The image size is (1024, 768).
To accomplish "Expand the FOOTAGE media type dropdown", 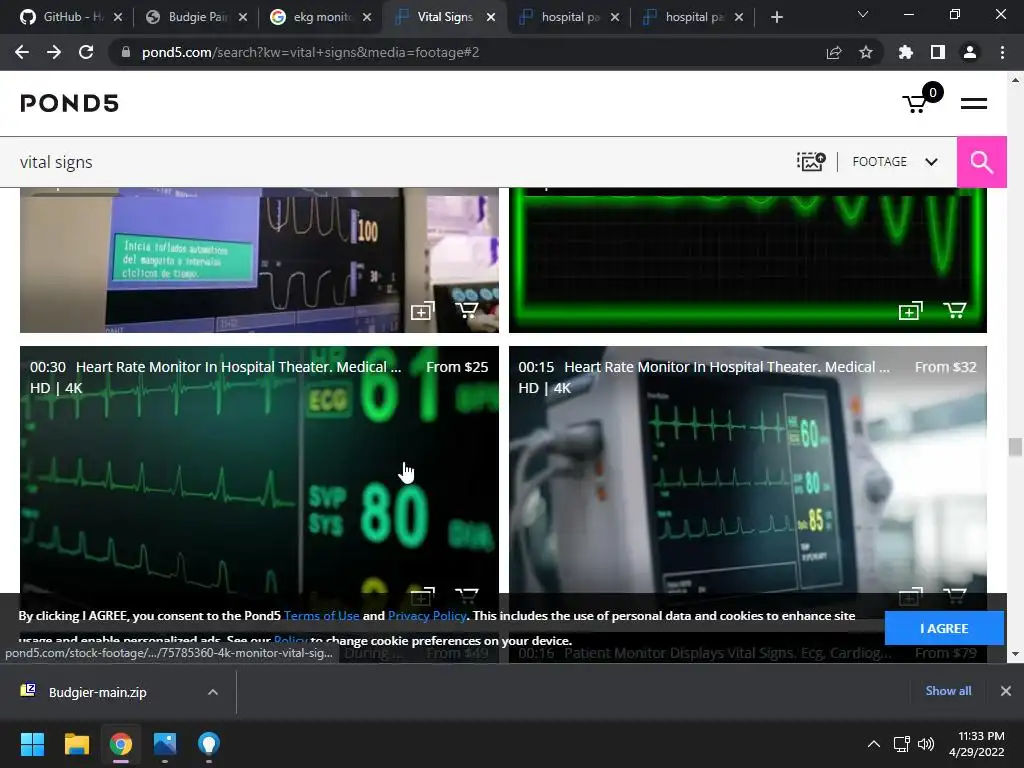I will 895,161.
